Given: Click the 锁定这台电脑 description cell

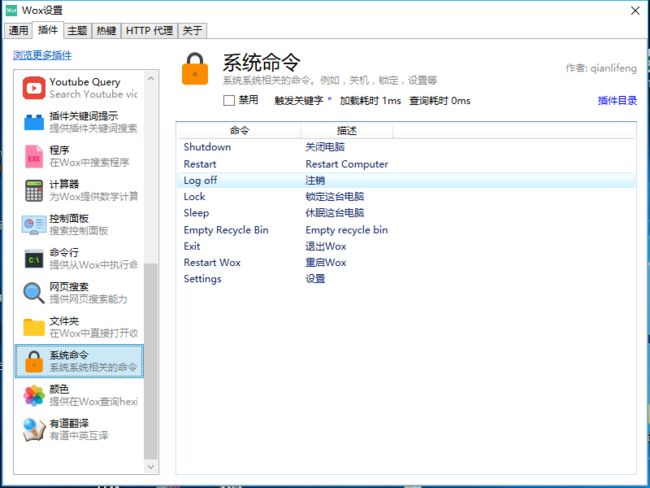Looking at the screenshot, I should click(335, 197).
